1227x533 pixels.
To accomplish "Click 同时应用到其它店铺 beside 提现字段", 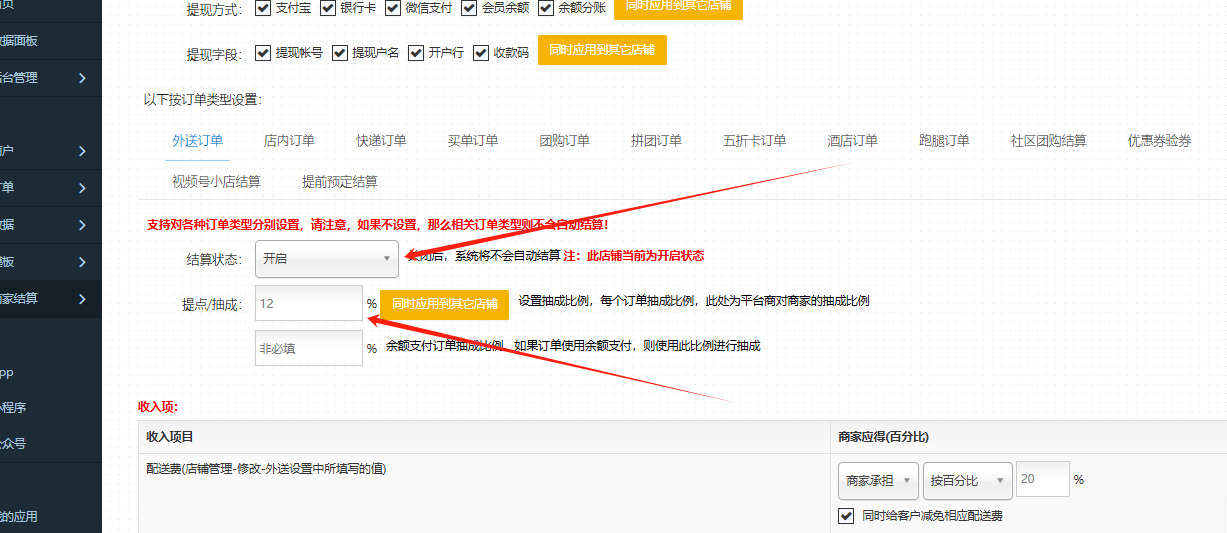I will 602,50.
